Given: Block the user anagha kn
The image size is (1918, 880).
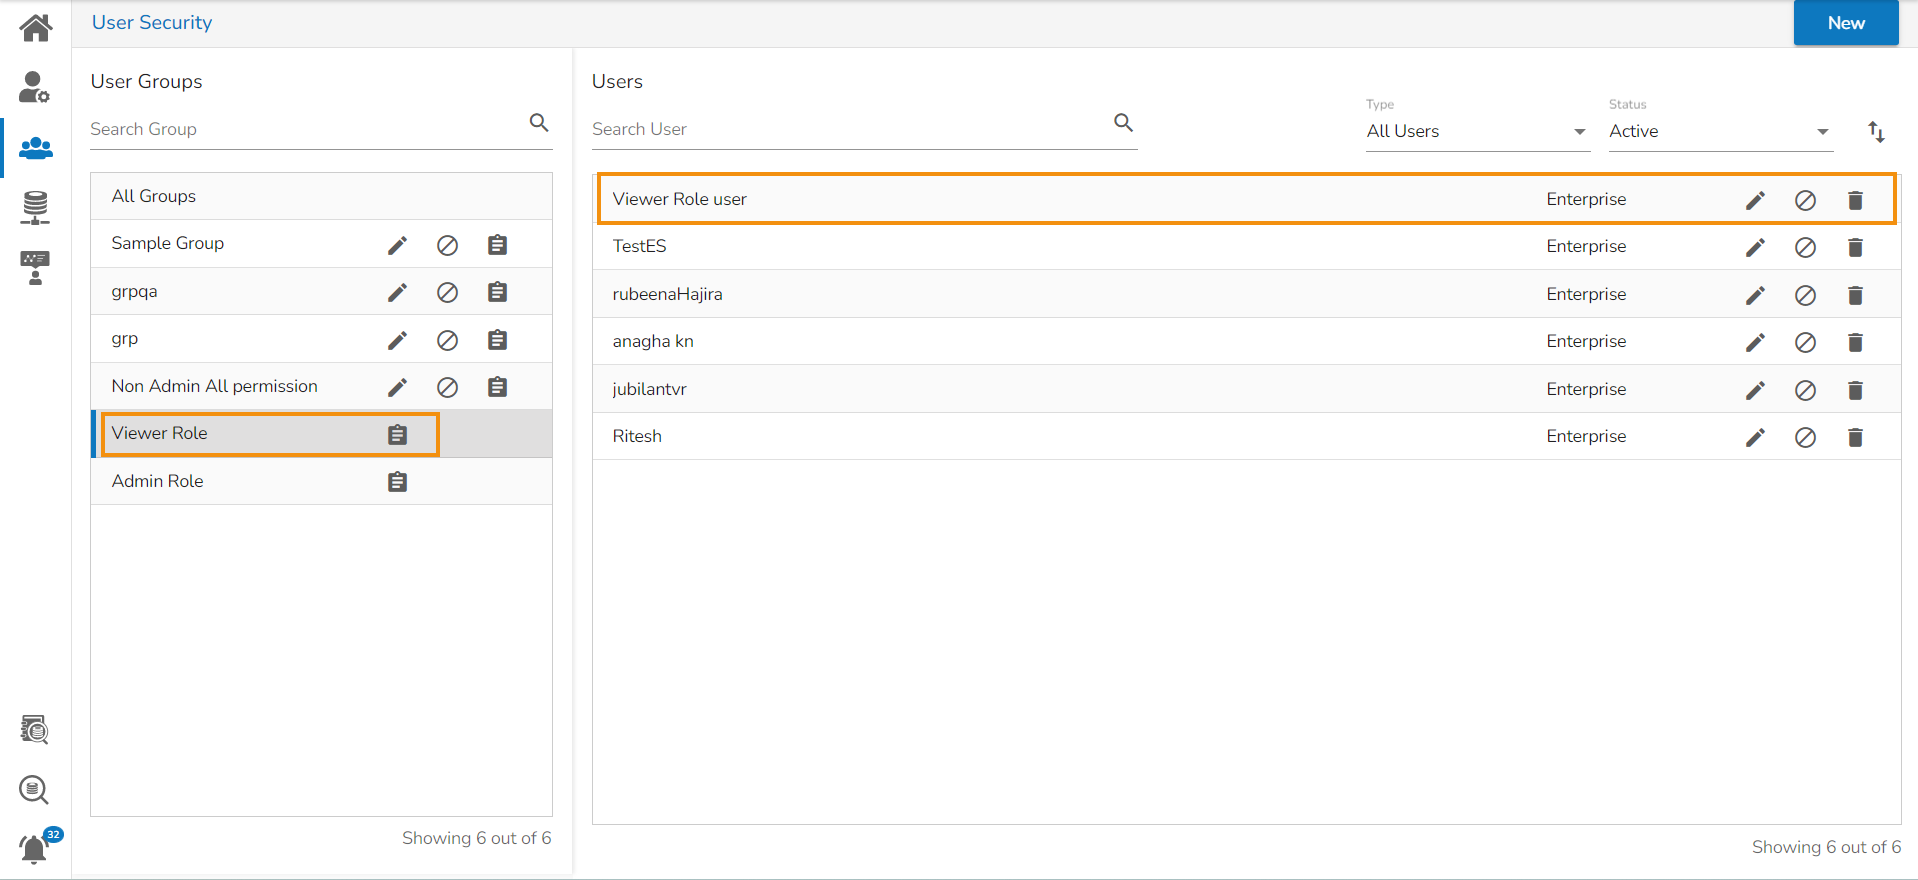Looking at the screenshot, I should pyautogui.click(x=1805, y=342).
